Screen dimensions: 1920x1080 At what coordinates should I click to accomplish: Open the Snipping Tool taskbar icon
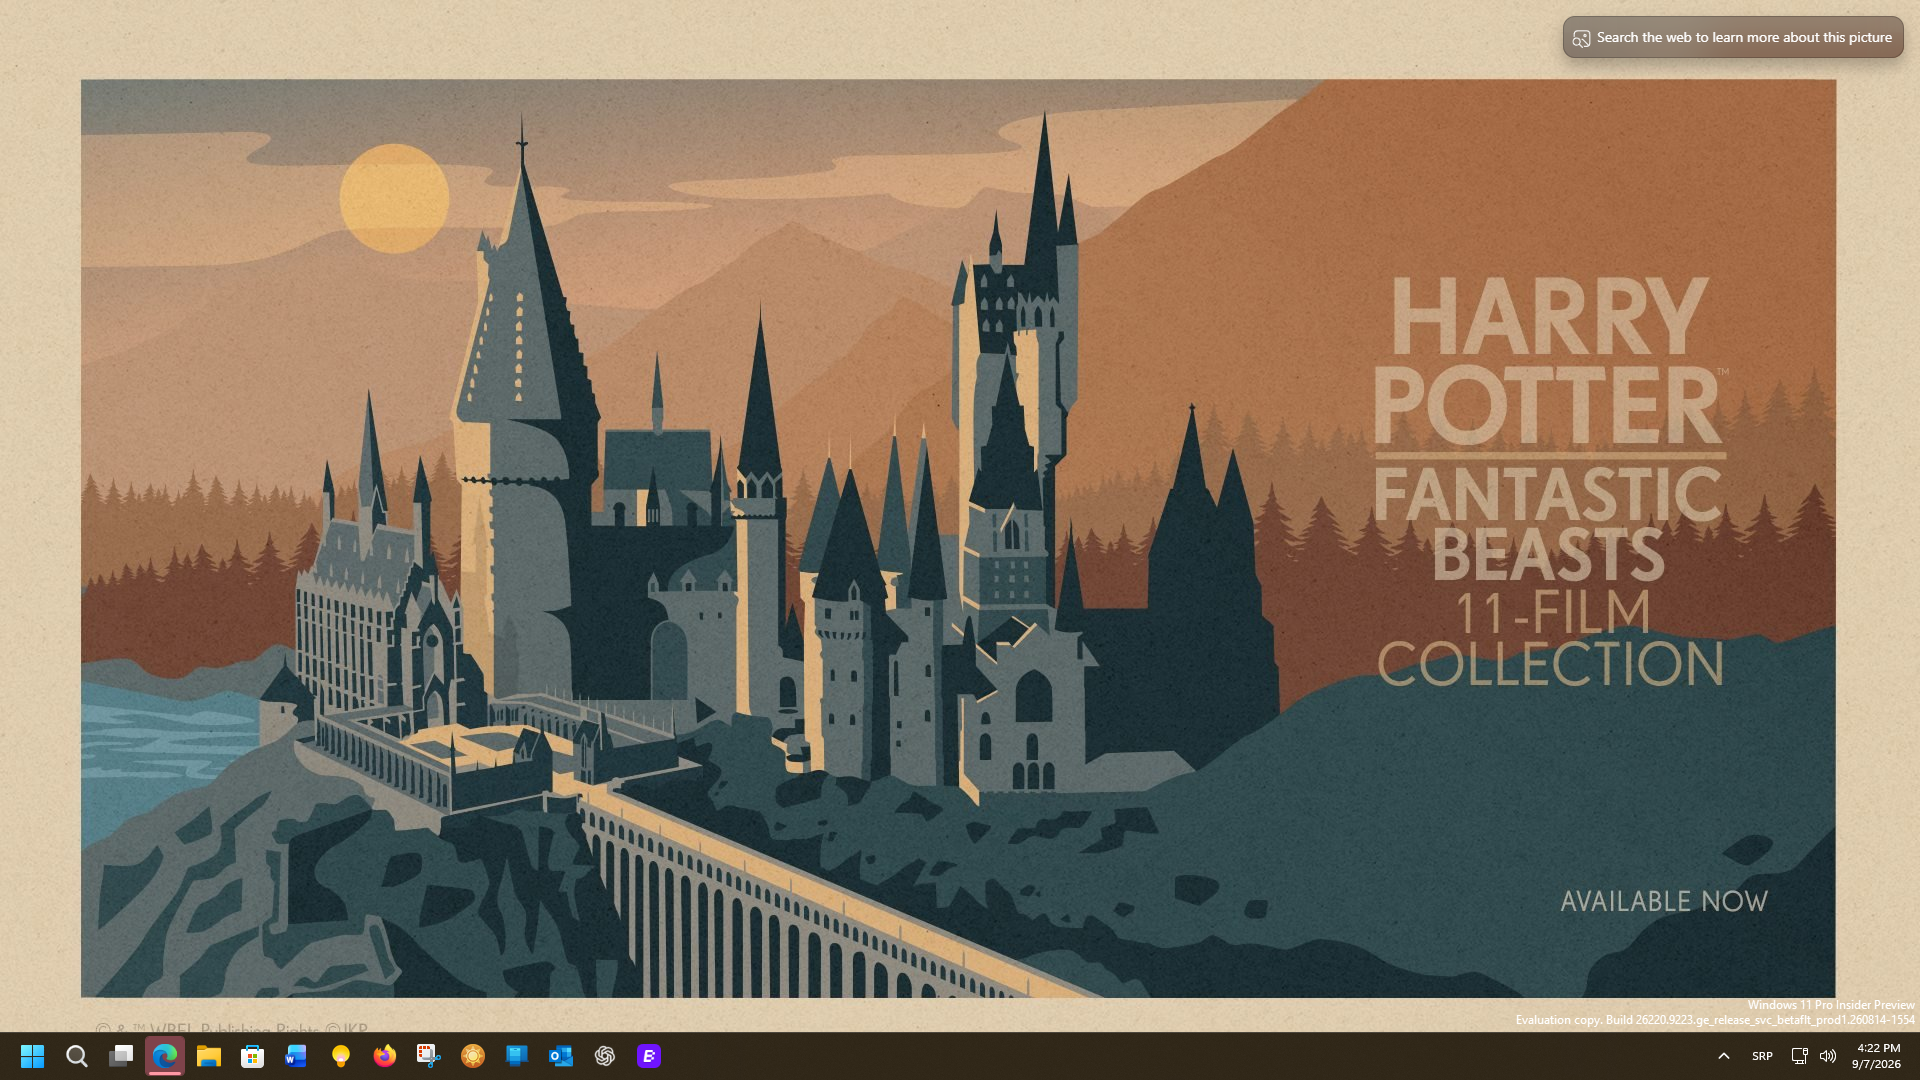(x=429, y=1056)
